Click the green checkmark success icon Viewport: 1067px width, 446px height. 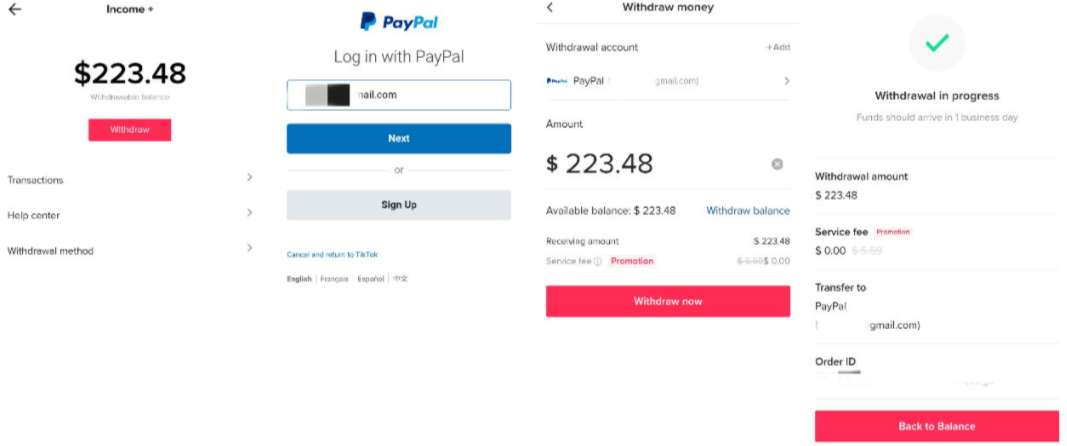pyautogui.click(x=936, y=43)
